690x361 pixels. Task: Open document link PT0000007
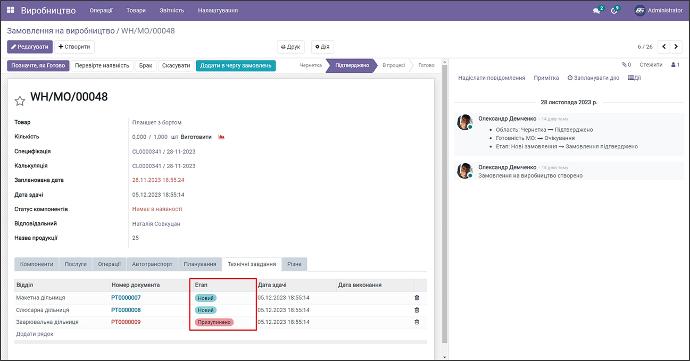point(126,298)
